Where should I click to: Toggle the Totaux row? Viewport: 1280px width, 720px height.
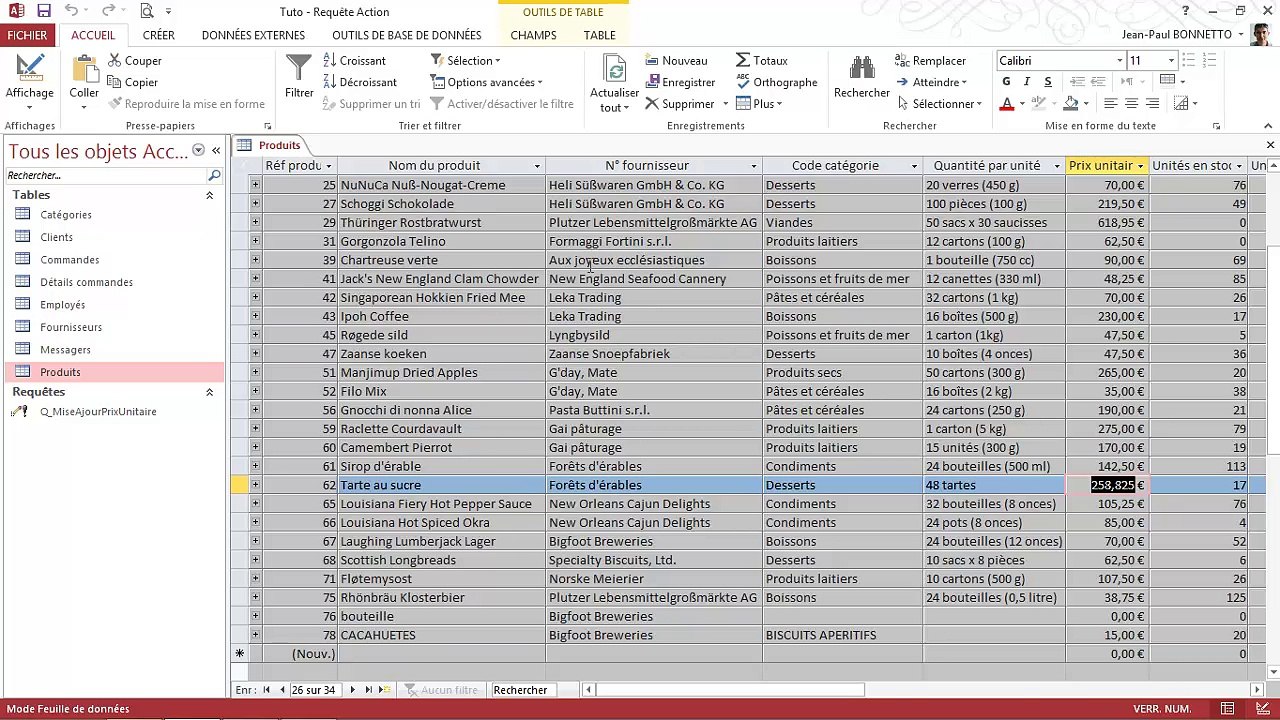(x=762, y=60)
